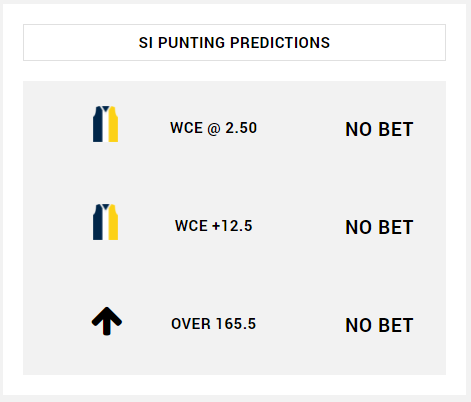Open the WCE +12.5 line prediction
The image size is (471, 402).
[214, 226]
